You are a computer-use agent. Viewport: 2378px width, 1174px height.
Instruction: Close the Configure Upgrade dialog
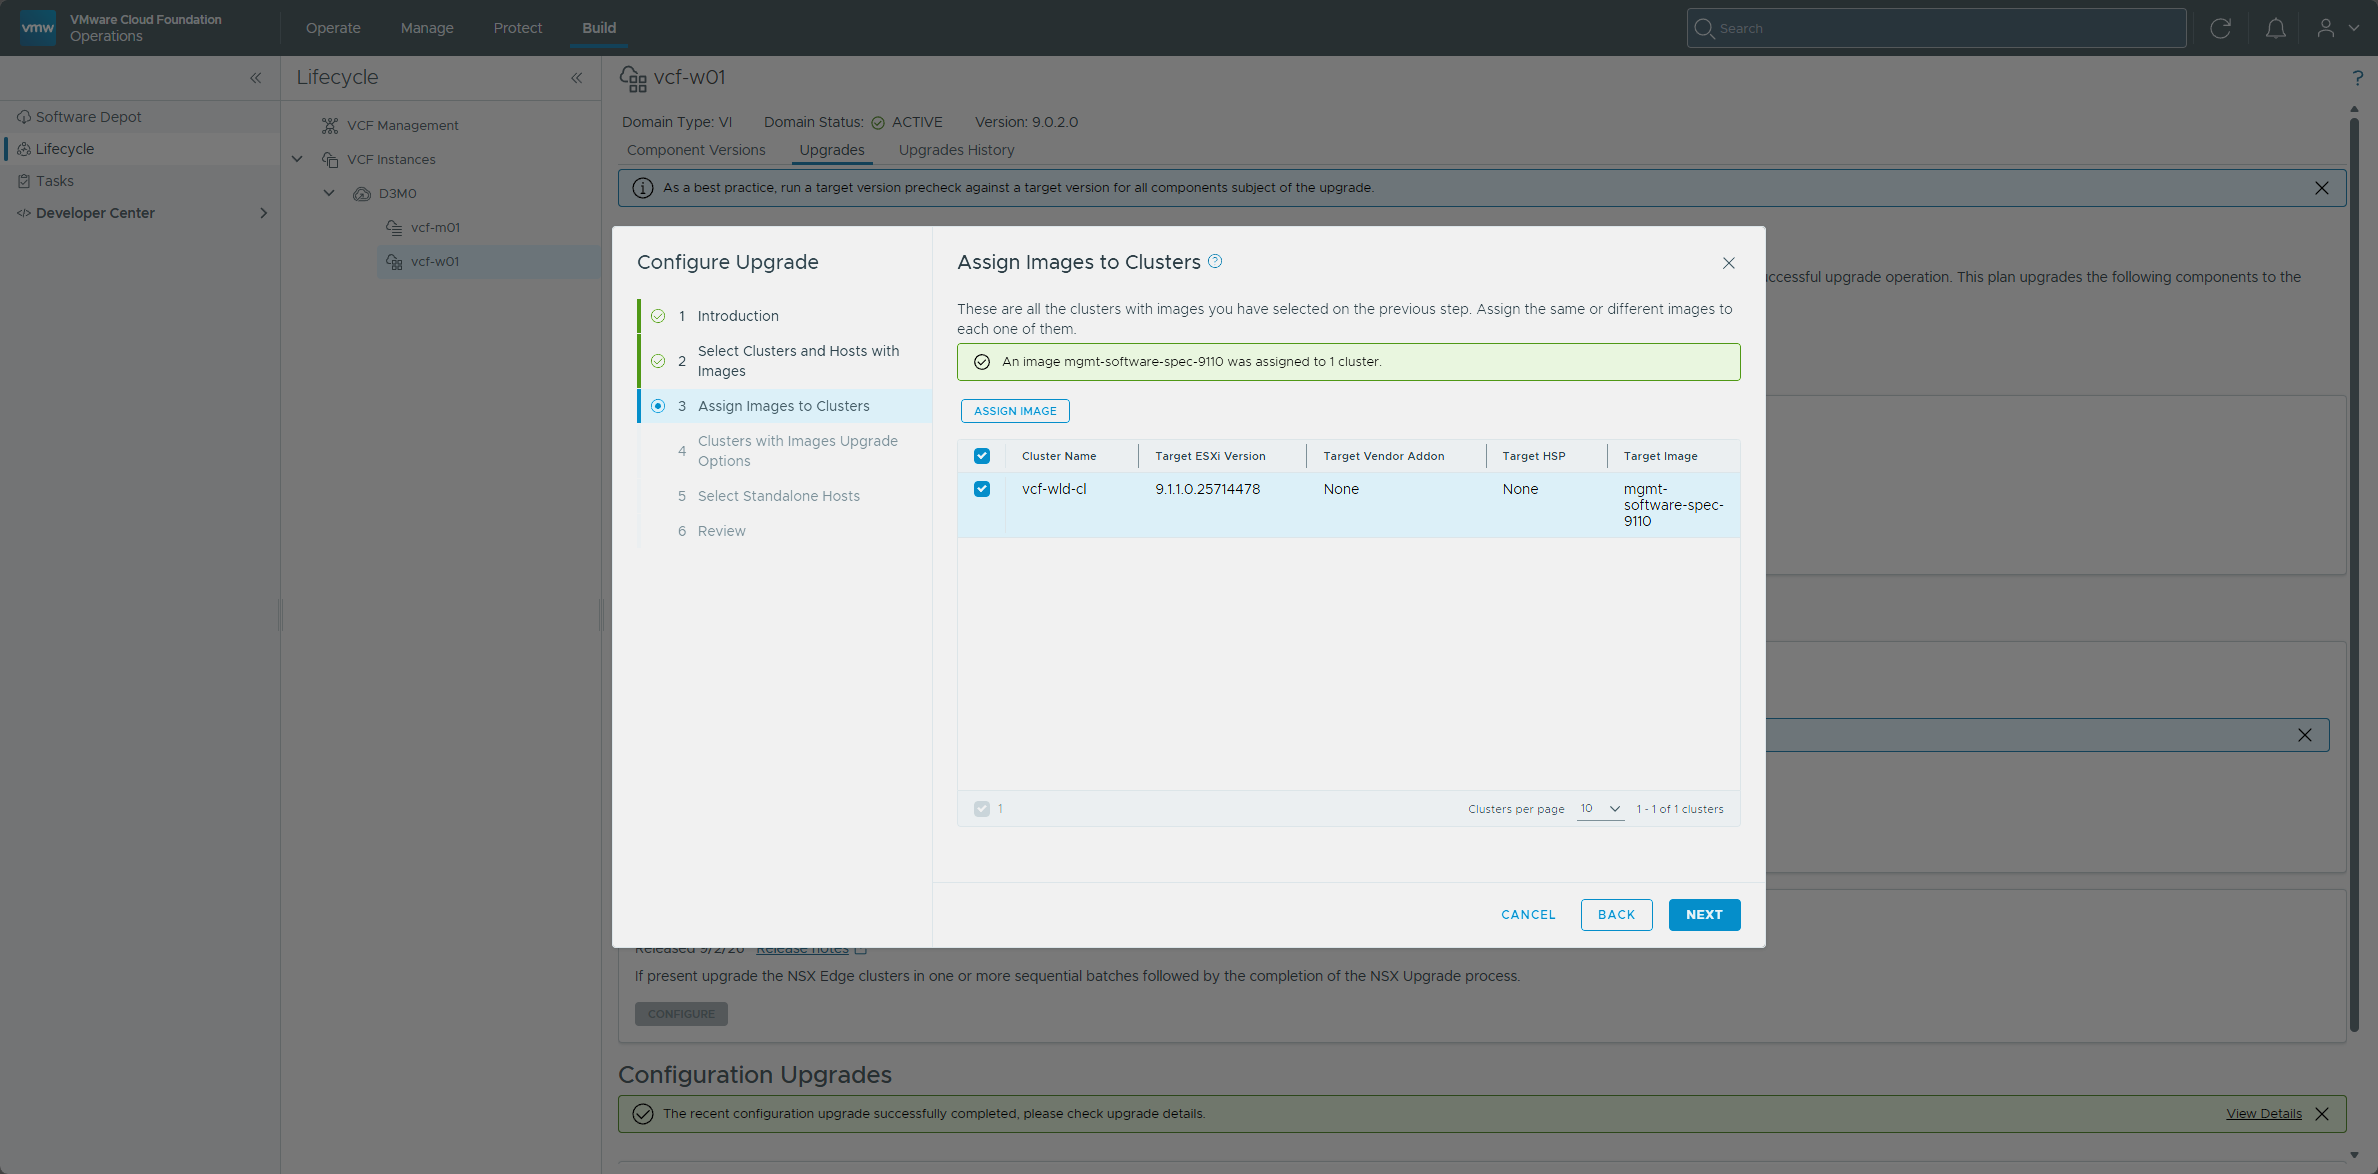pos(1728,263)
